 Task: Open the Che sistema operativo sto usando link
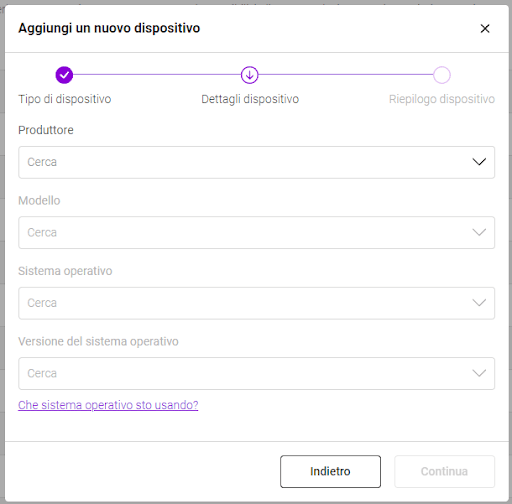108,405
